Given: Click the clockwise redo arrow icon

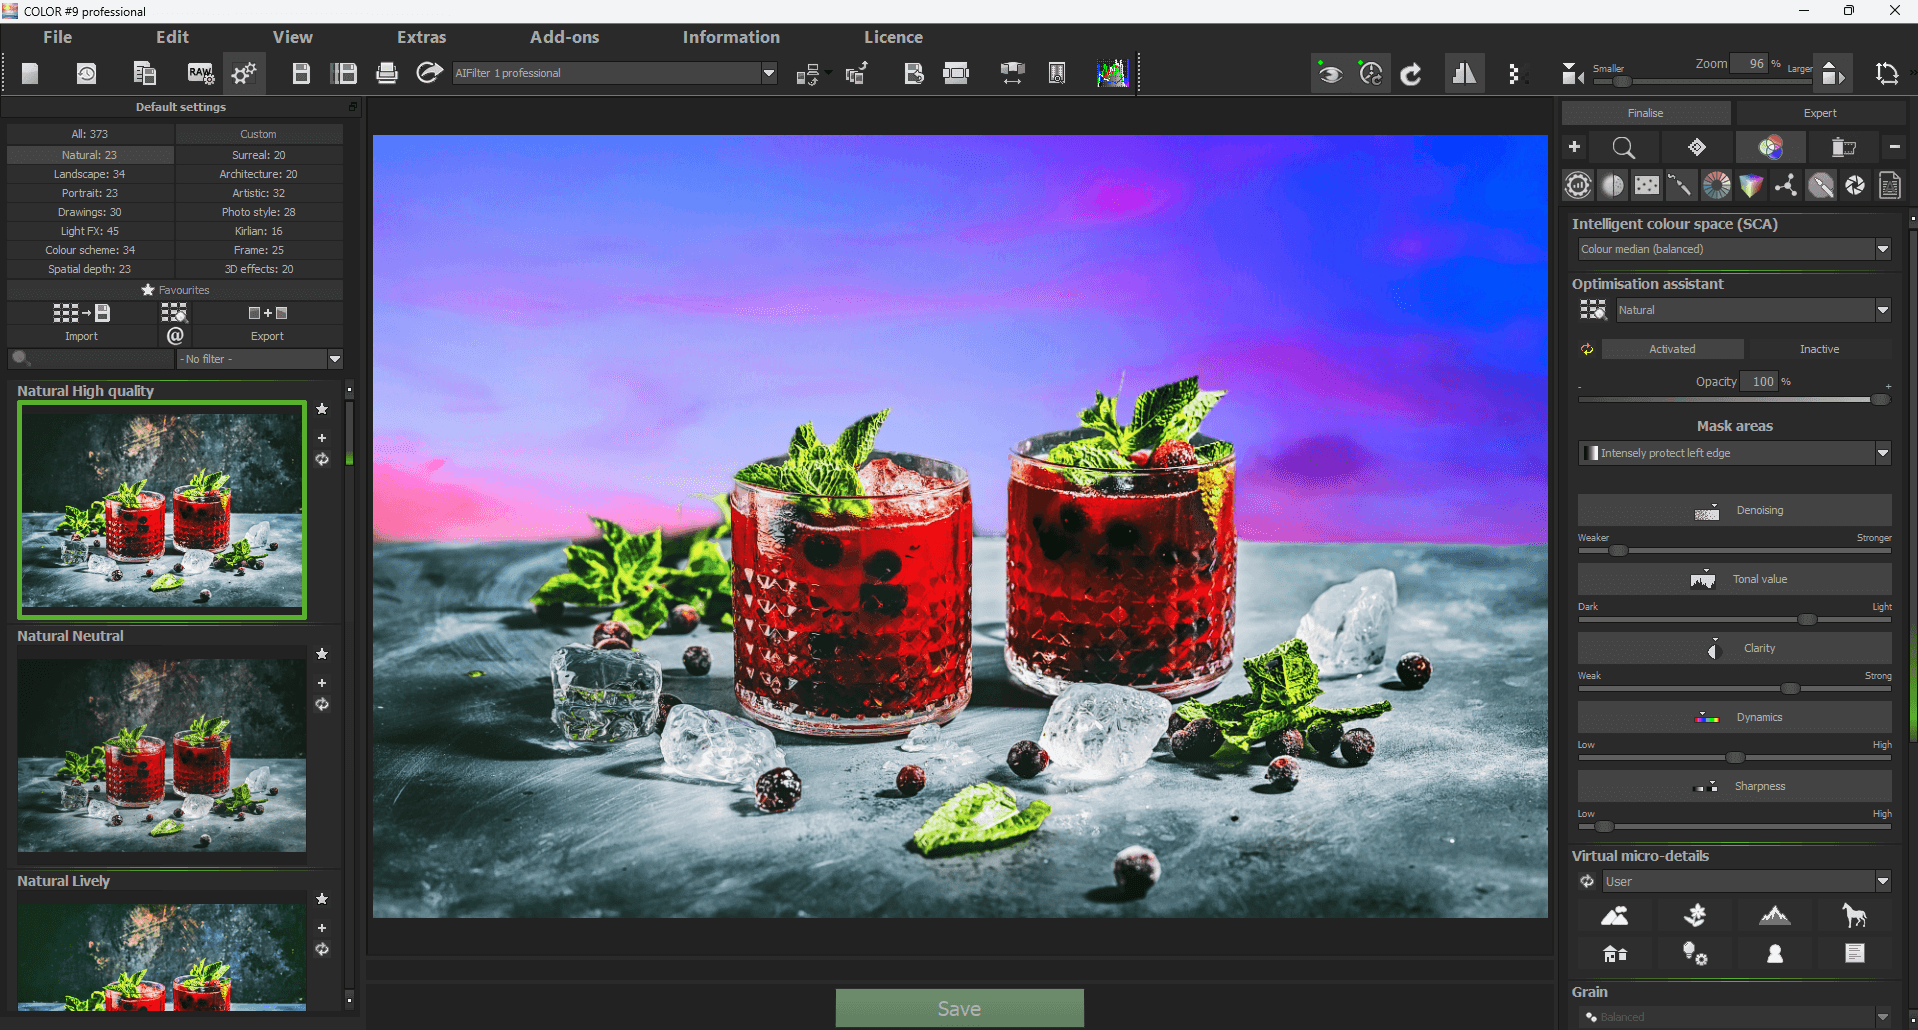Looking at the screenshot, I should tap(1411, 74).
